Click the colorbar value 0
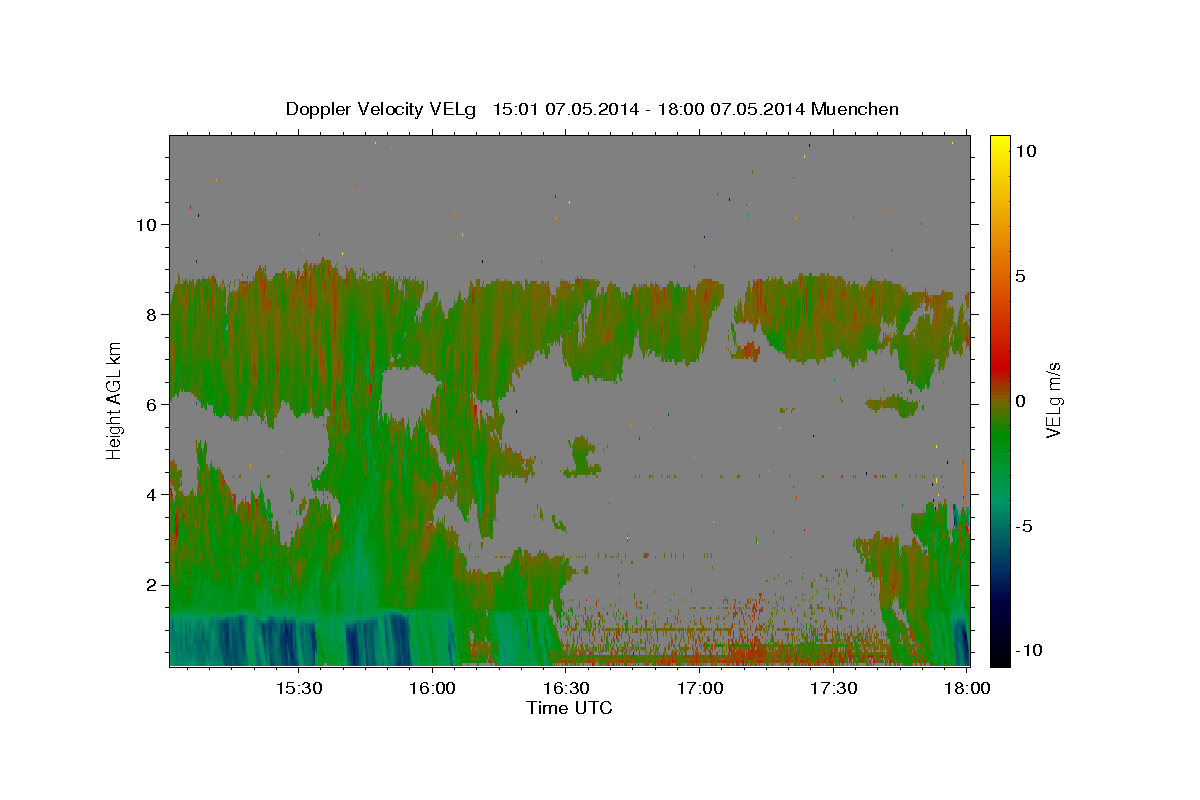 [1020, 401]
